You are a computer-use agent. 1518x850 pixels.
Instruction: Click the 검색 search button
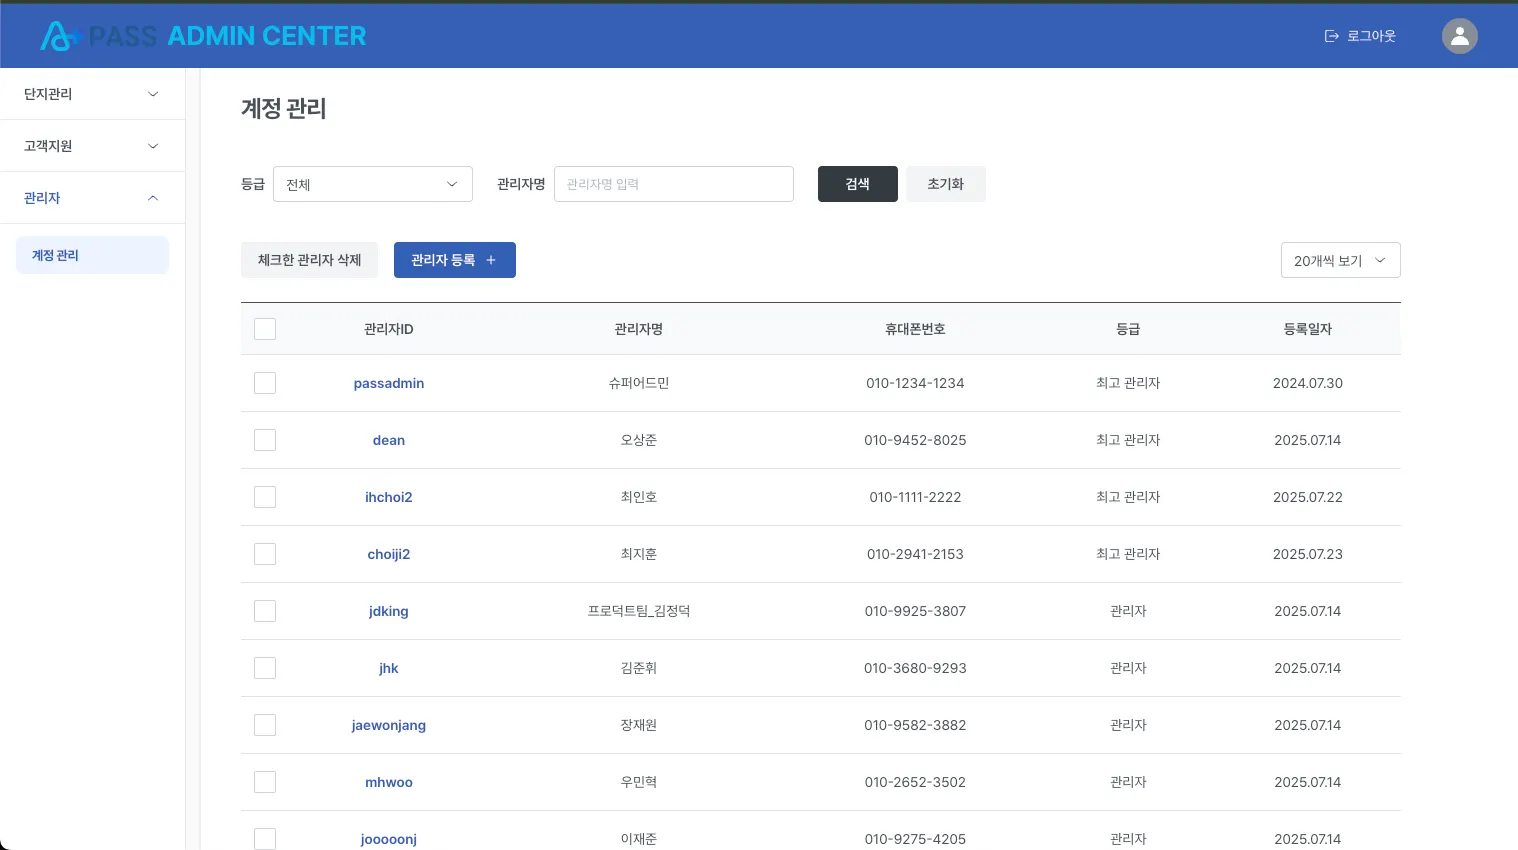tap(858, 184)
